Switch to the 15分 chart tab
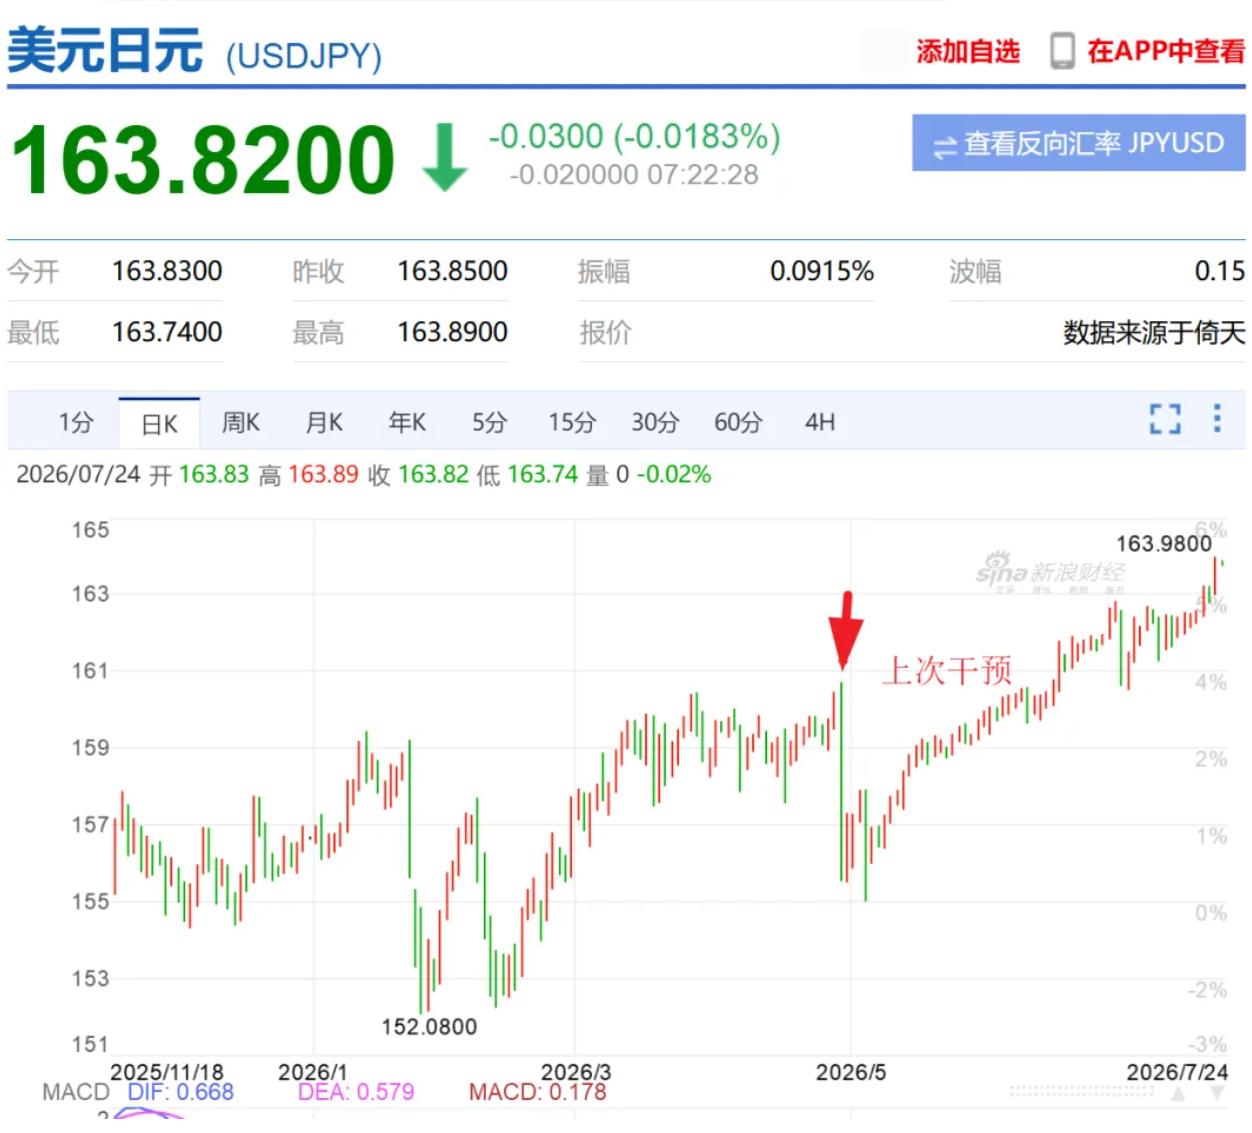 pyautogui.click(x=572, y=423)
